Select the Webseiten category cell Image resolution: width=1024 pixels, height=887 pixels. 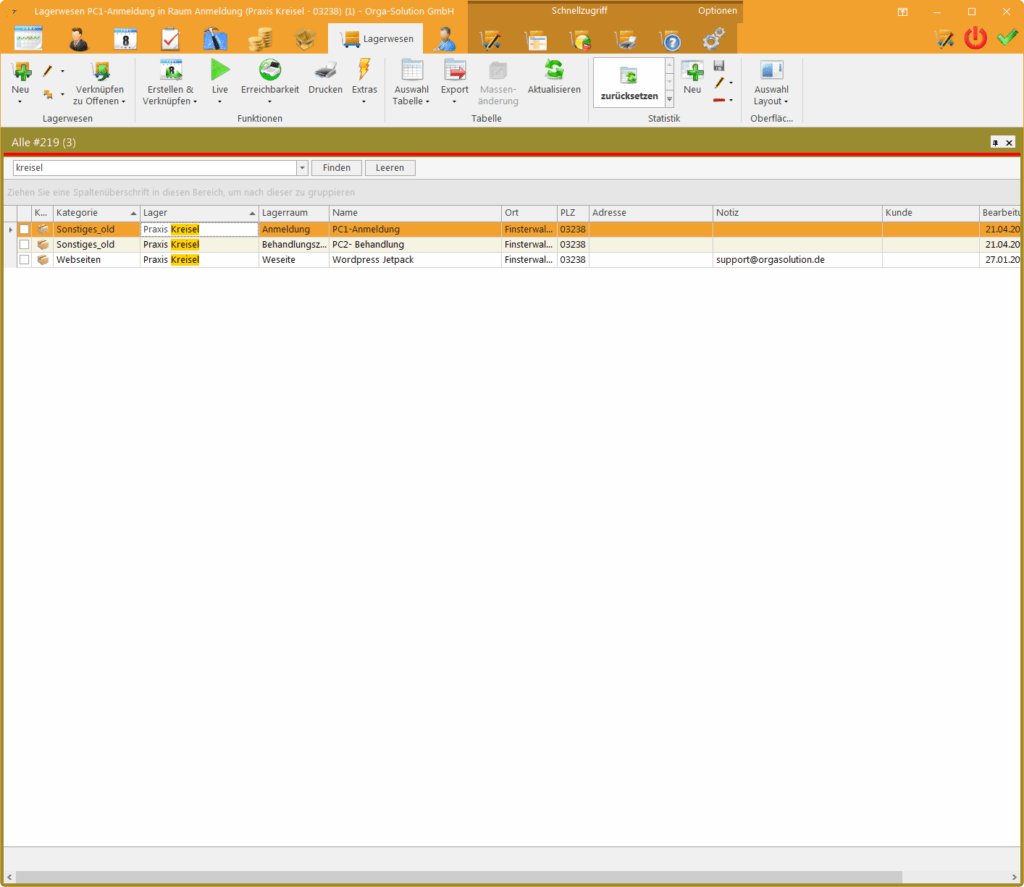(x=97, y=259)
